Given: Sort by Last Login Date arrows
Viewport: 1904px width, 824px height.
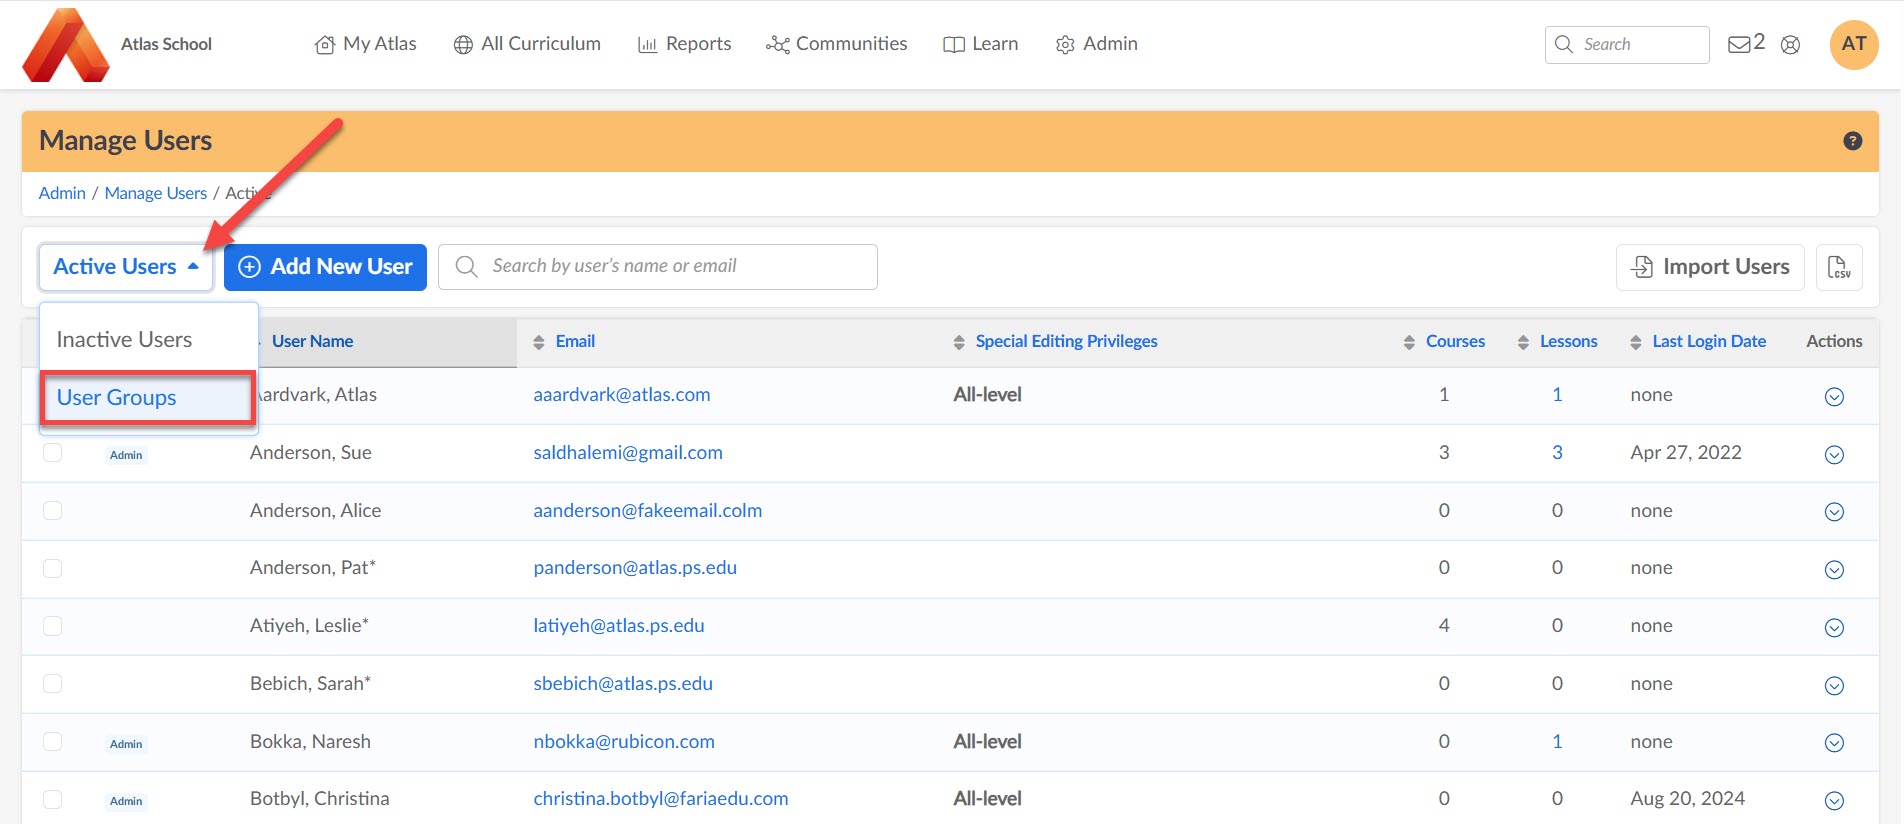Looking at the screenshot, I should (x=1635, y=342).
